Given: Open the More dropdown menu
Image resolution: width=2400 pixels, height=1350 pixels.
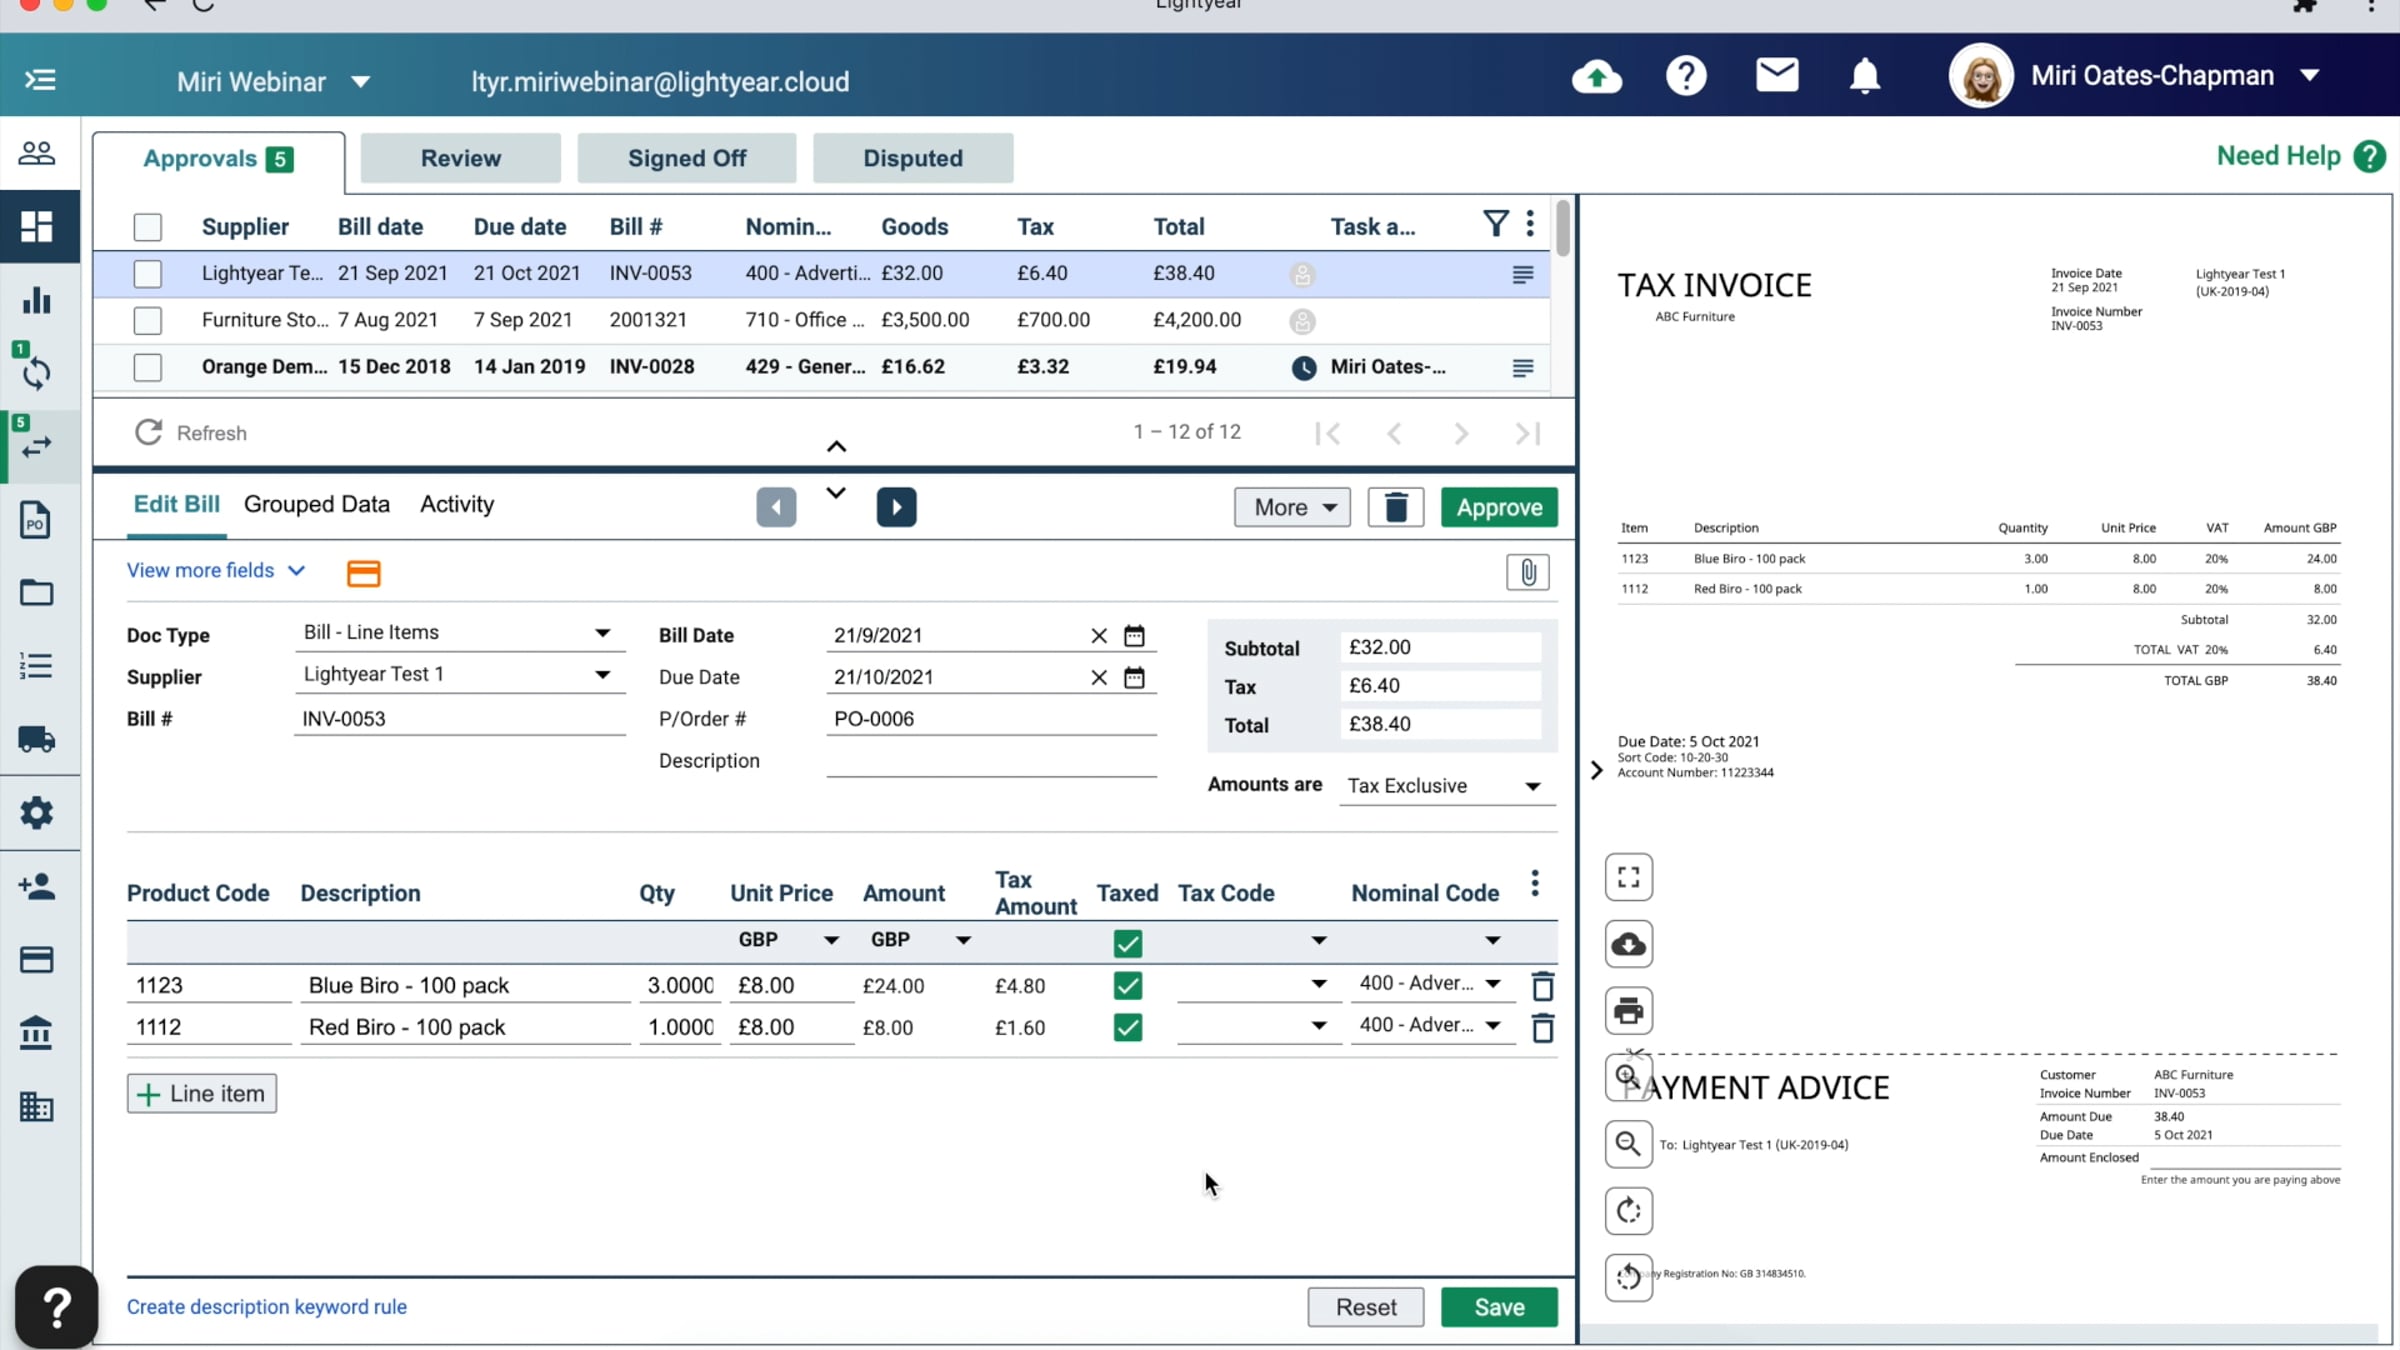Looking at the screenshot, I should (x=1292, y=507).
